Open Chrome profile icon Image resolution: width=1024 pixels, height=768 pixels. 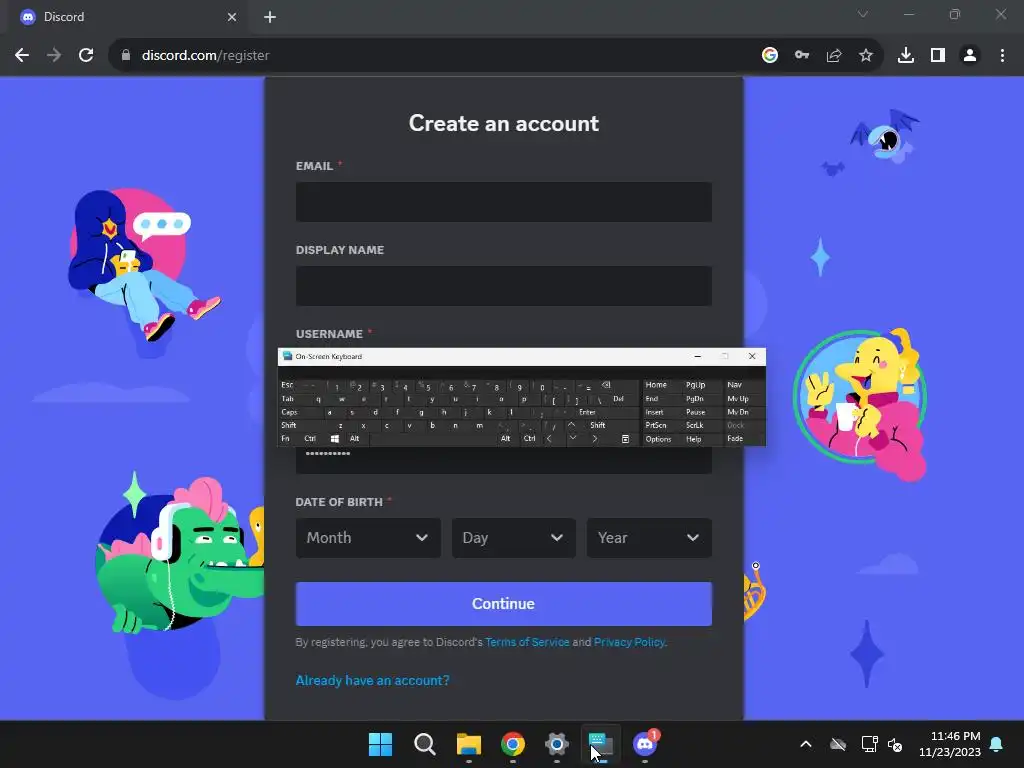pos(970,56)
